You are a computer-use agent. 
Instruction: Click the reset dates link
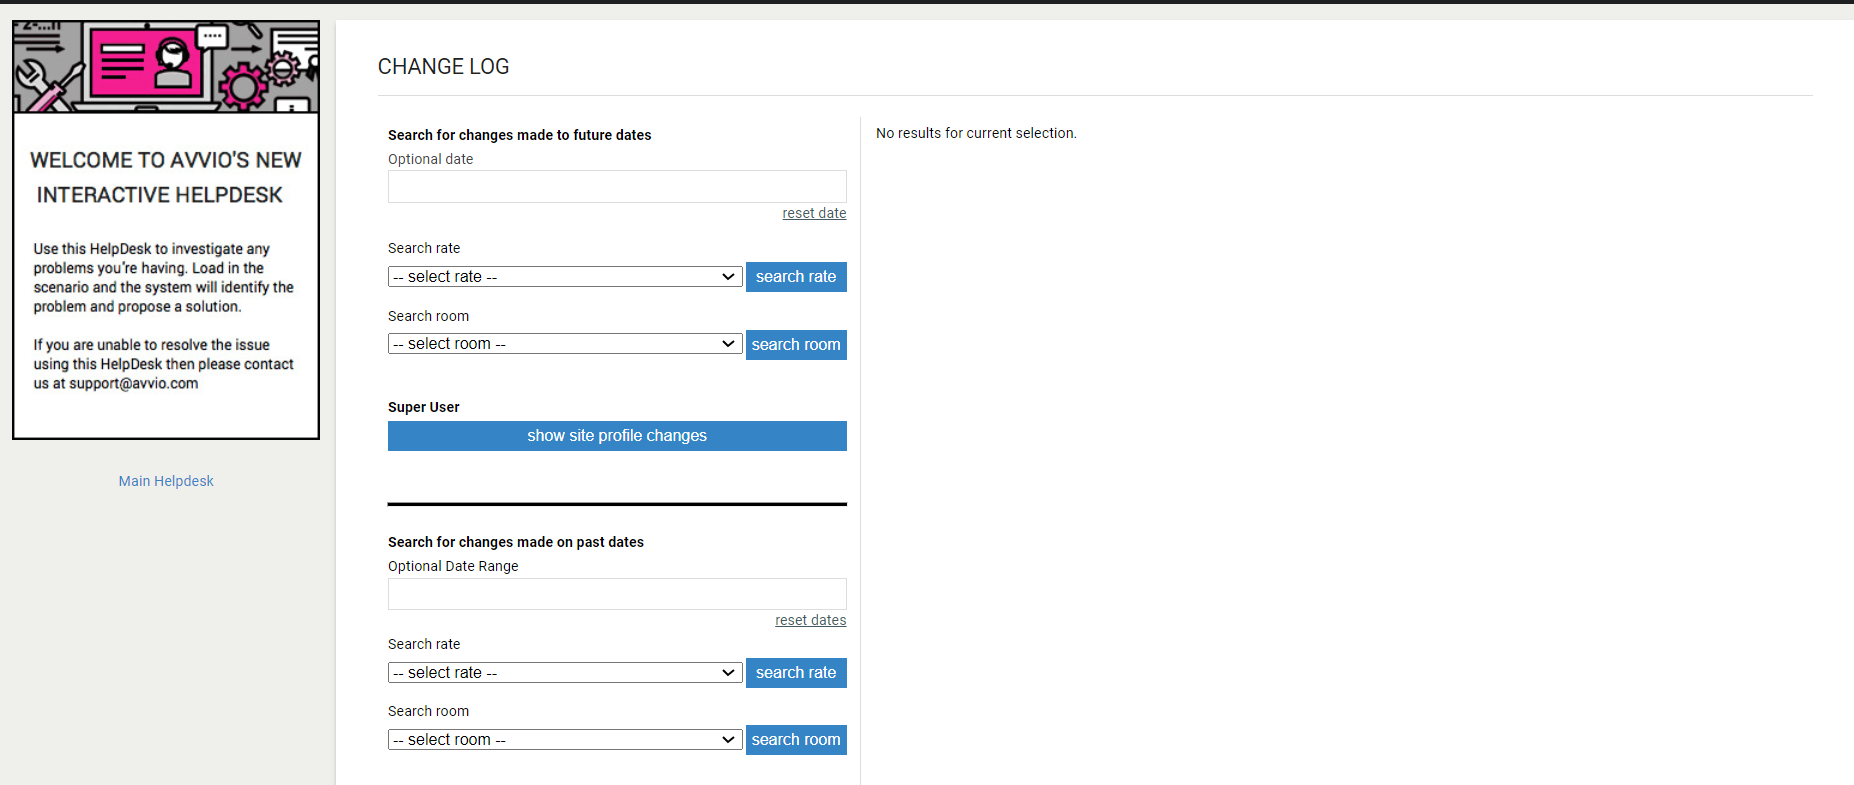pyautogui.click(x=810, y=620)
